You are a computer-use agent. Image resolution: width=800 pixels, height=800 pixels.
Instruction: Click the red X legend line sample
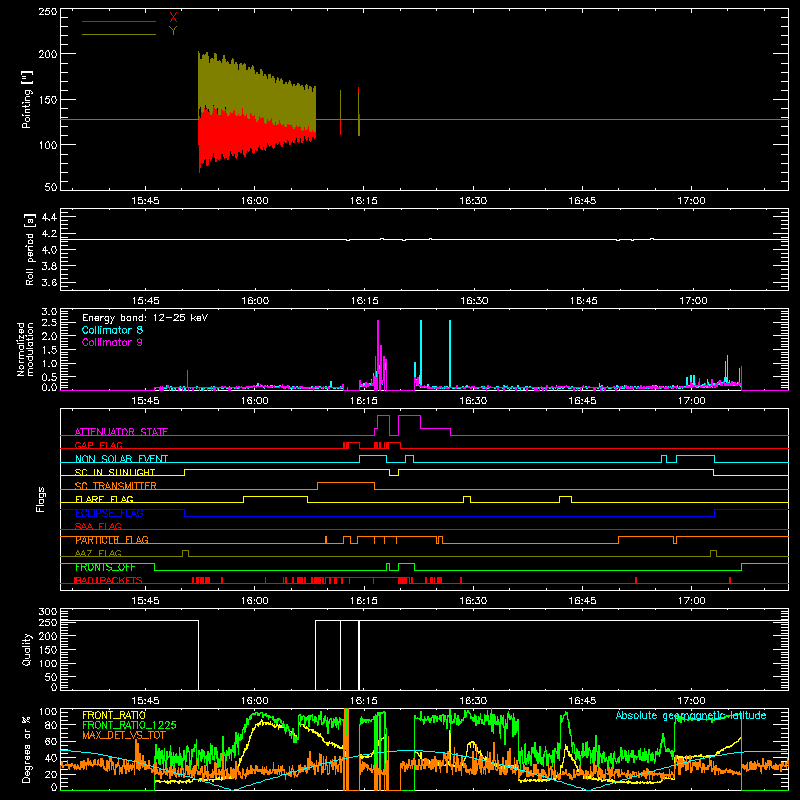[x=119, y=21]
